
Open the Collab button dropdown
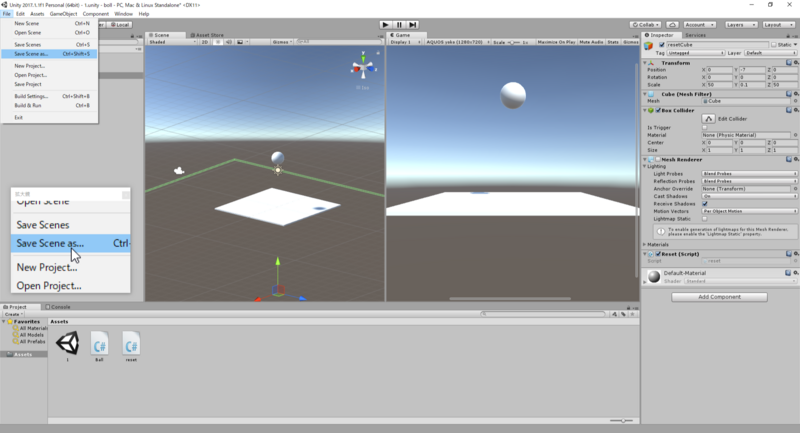click(646, 24)
